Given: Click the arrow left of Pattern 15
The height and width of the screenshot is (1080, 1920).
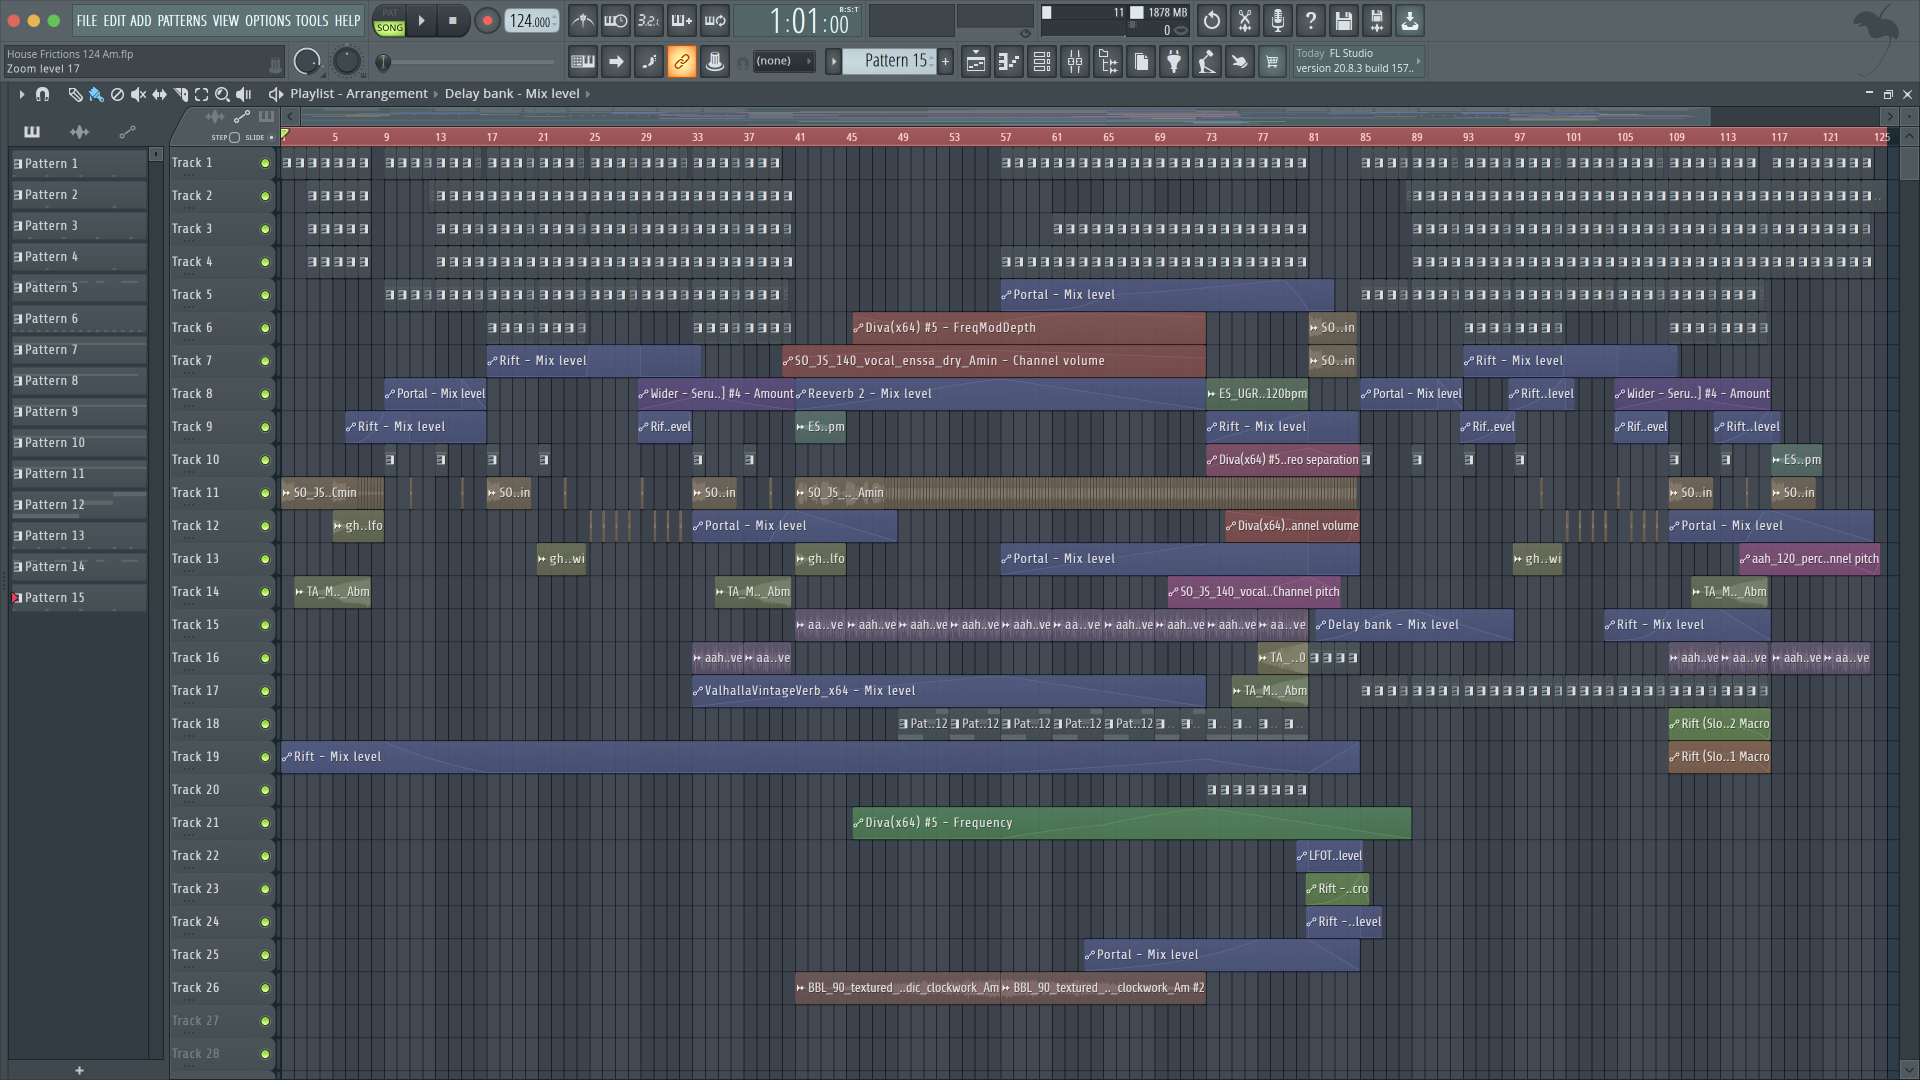Looking at the screenshot, I should [x=833, y=62].
